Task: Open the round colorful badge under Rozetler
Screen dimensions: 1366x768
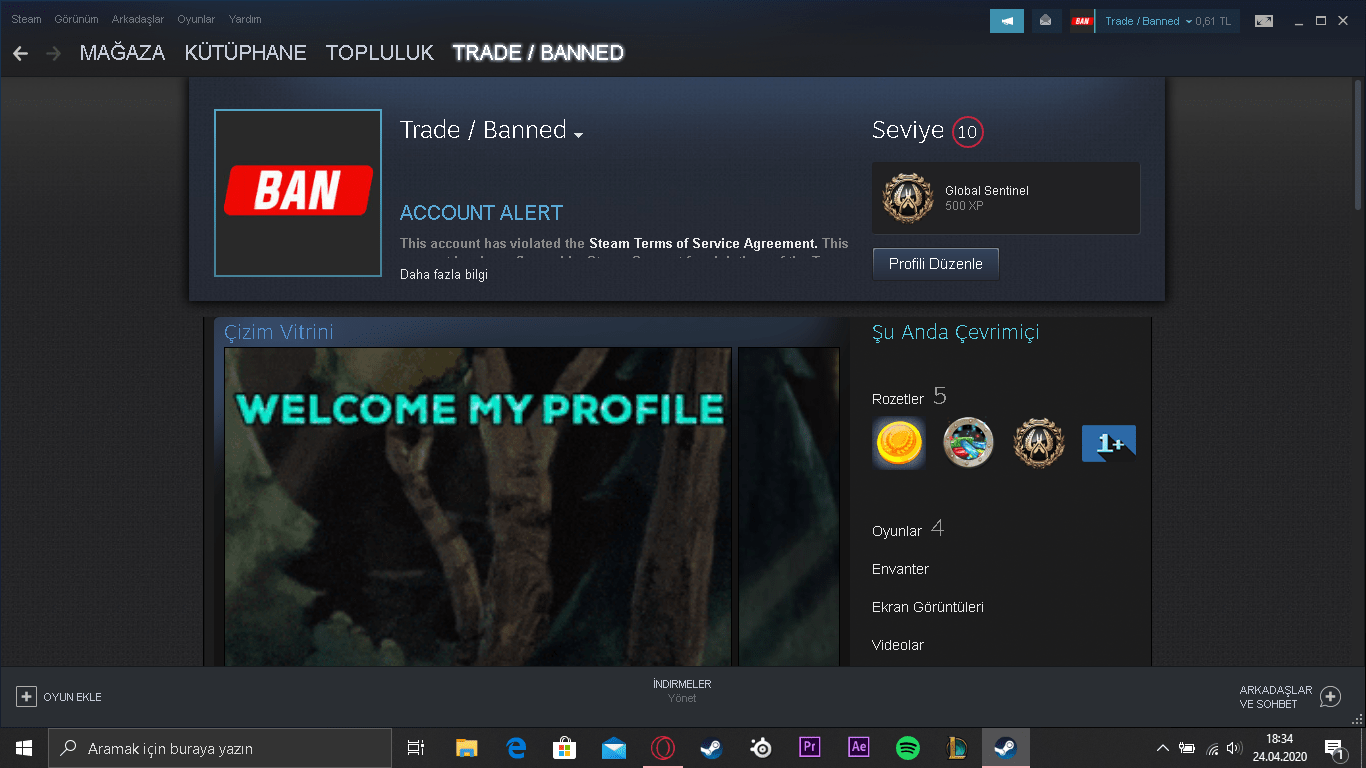Action: (x=968, y=443)
